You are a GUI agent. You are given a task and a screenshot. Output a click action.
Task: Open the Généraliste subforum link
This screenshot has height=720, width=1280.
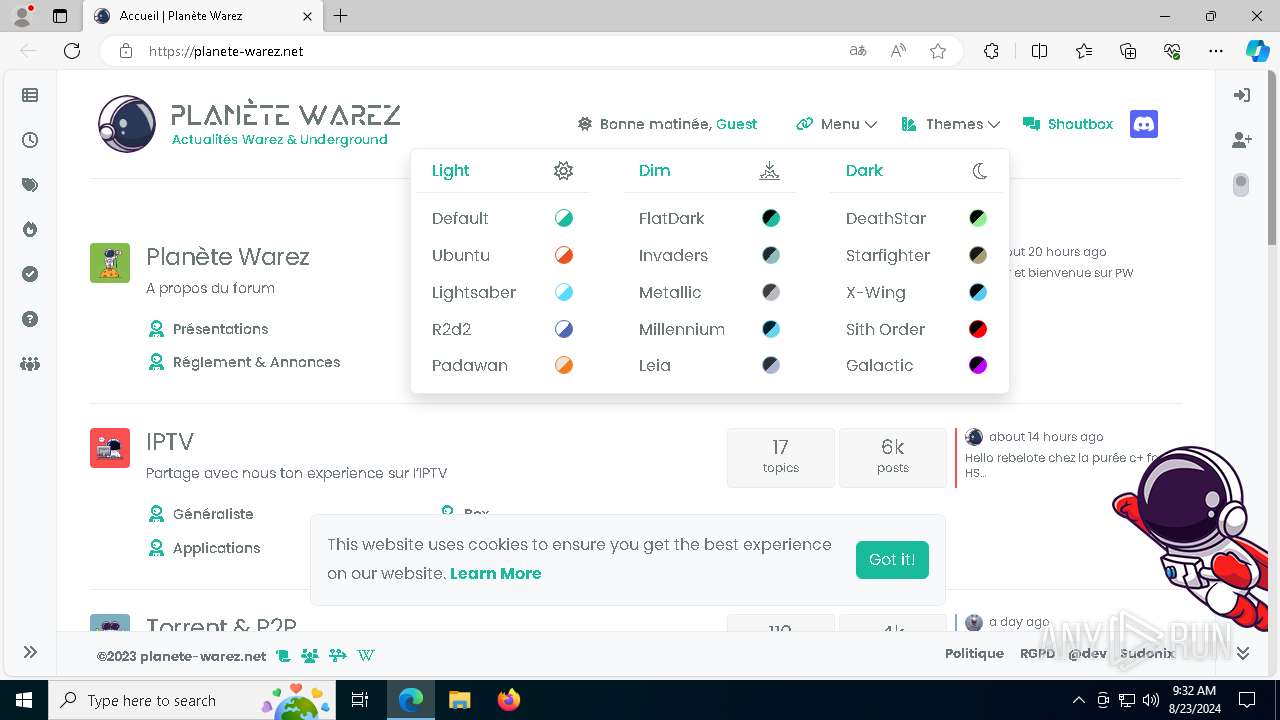pos(213,514)
